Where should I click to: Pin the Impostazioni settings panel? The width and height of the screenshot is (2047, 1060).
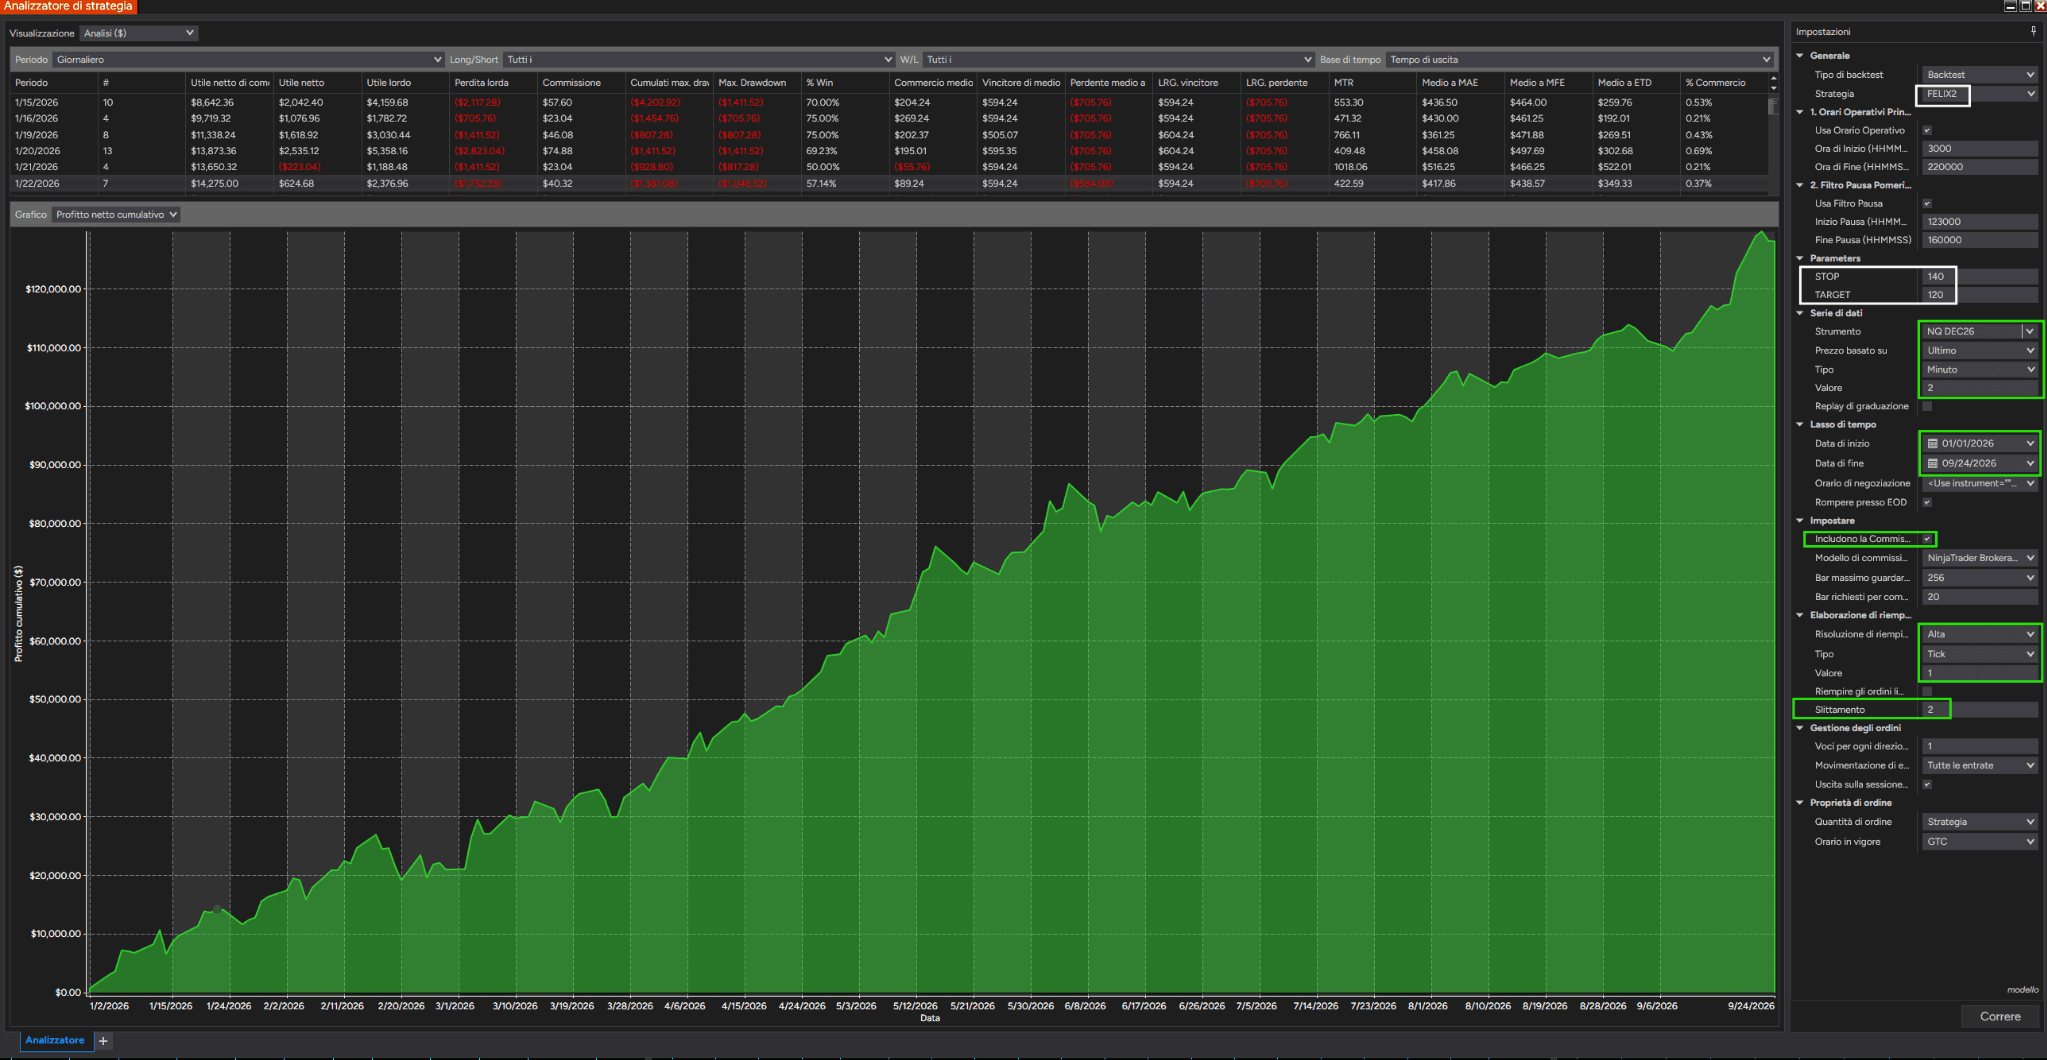coord(2033,31)
